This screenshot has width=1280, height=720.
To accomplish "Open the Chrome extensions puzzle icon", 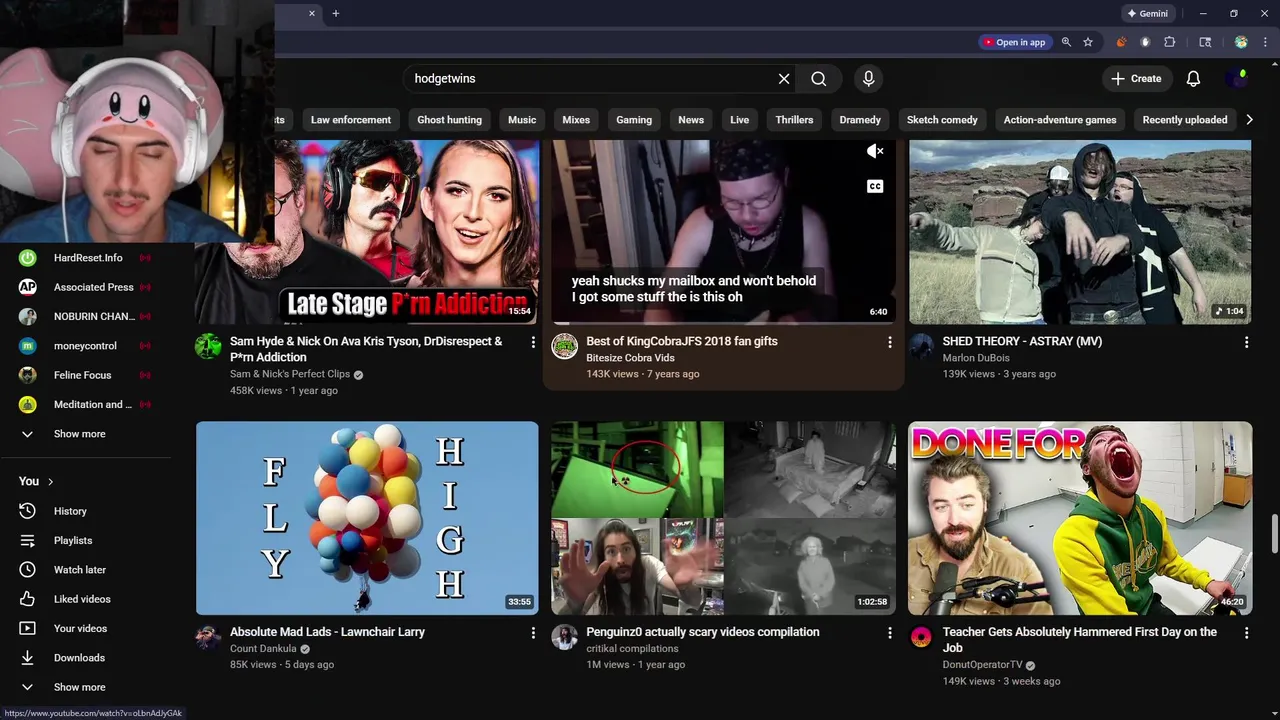I will (1170, 42).
